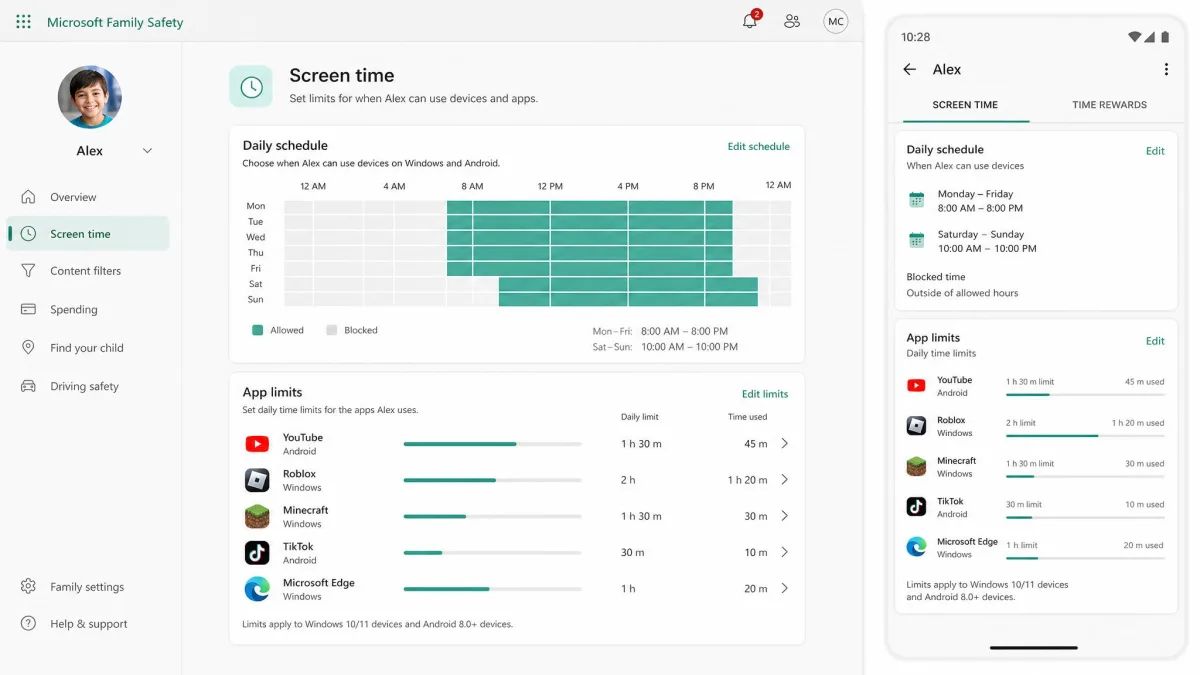The image size is (1200, 675).
Task: Open Help & support in sidebar
Action: coord(88,624)
